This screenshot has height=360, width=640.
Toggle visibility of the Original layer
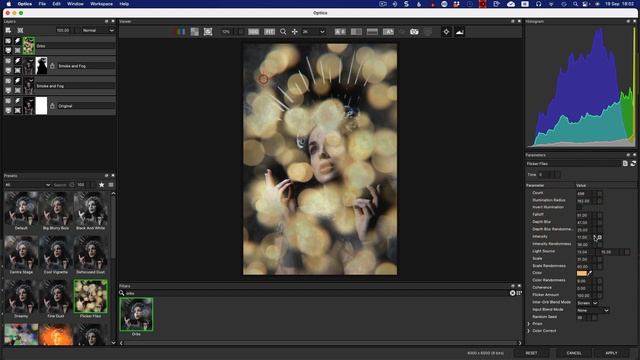point(8,101)
